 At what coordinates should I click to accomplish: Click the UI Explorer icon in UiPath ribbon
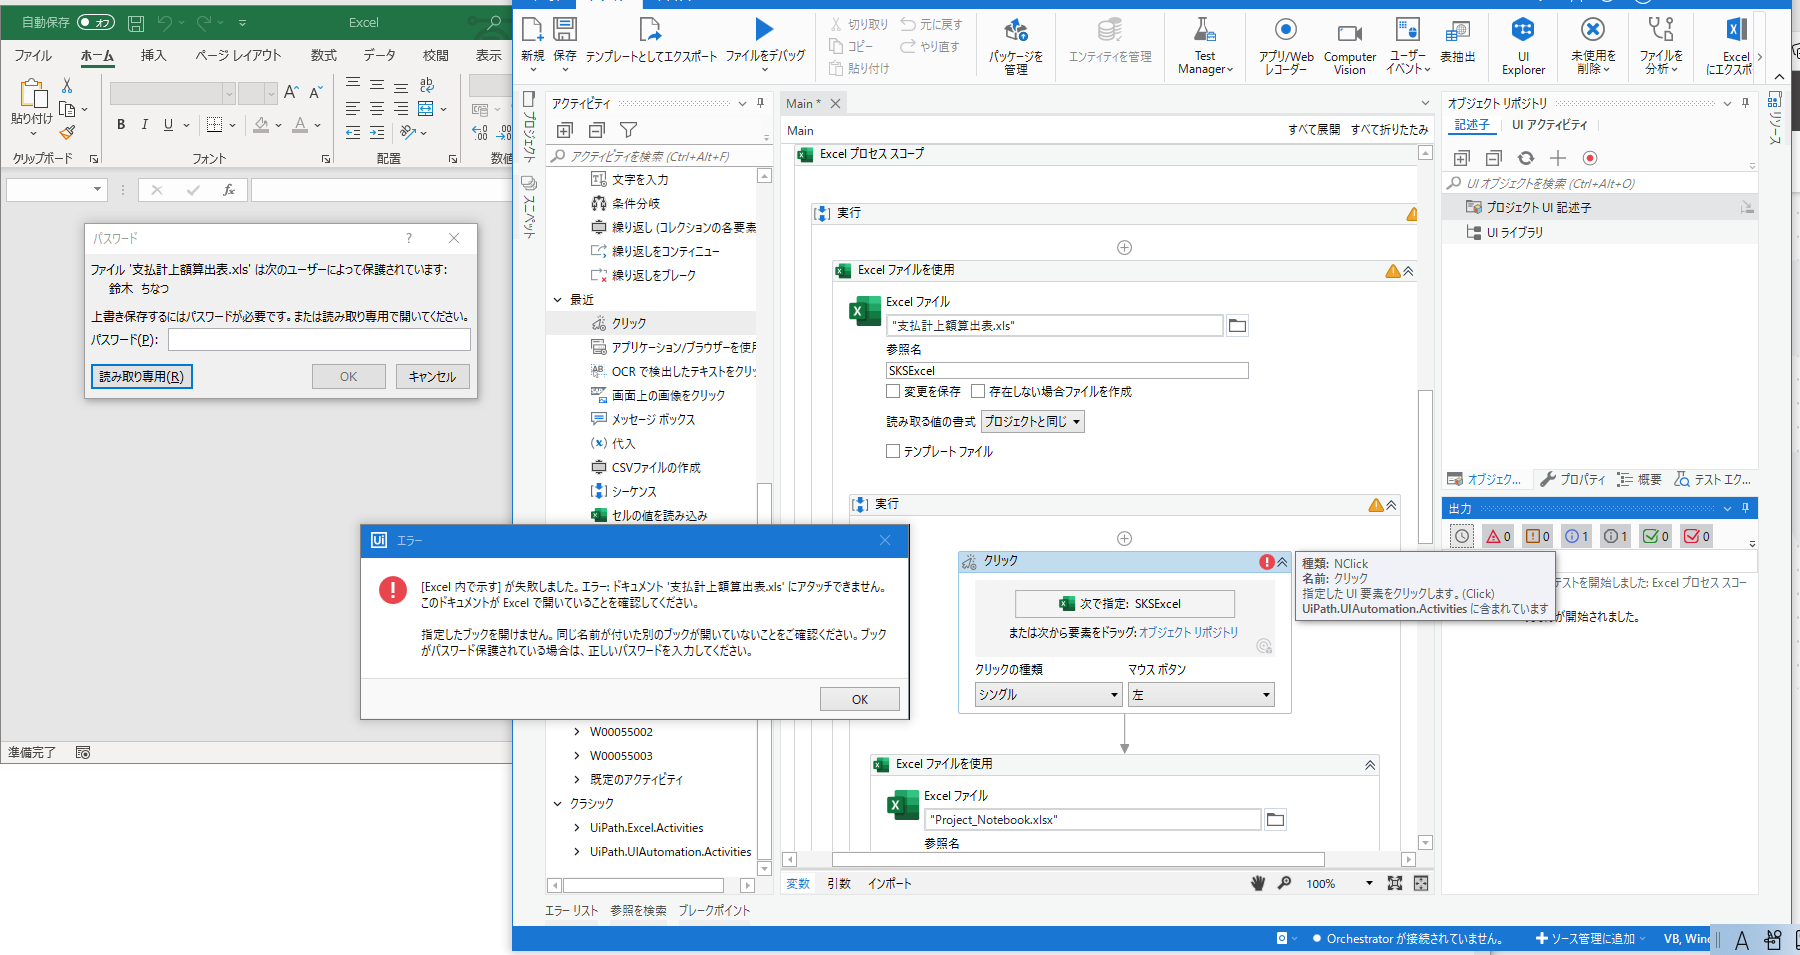point(1522,30)
